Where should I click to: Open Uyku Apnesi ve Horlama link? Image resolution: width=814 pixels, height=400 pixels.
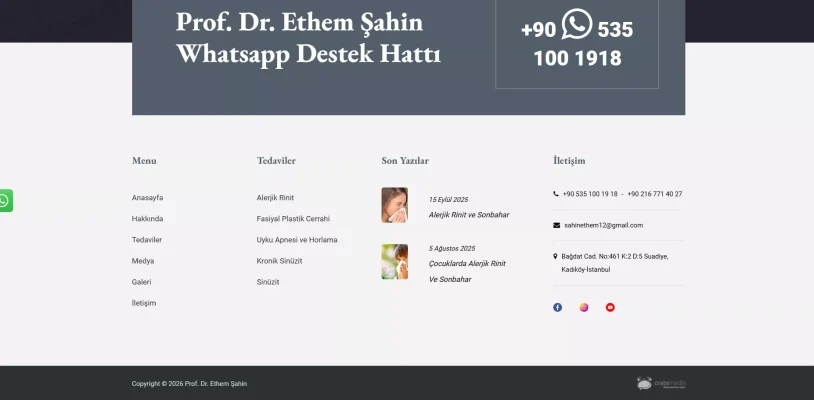[x=297, y=240]
